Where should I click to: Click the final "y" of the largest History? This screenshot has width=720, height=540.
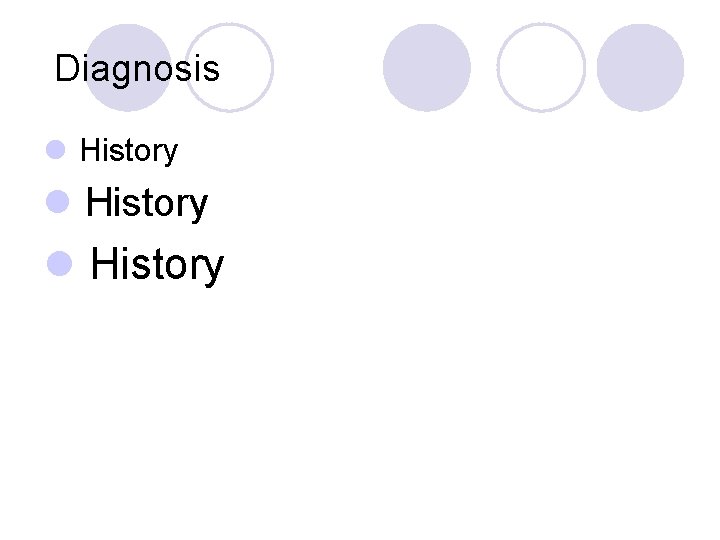click(214, 269)
